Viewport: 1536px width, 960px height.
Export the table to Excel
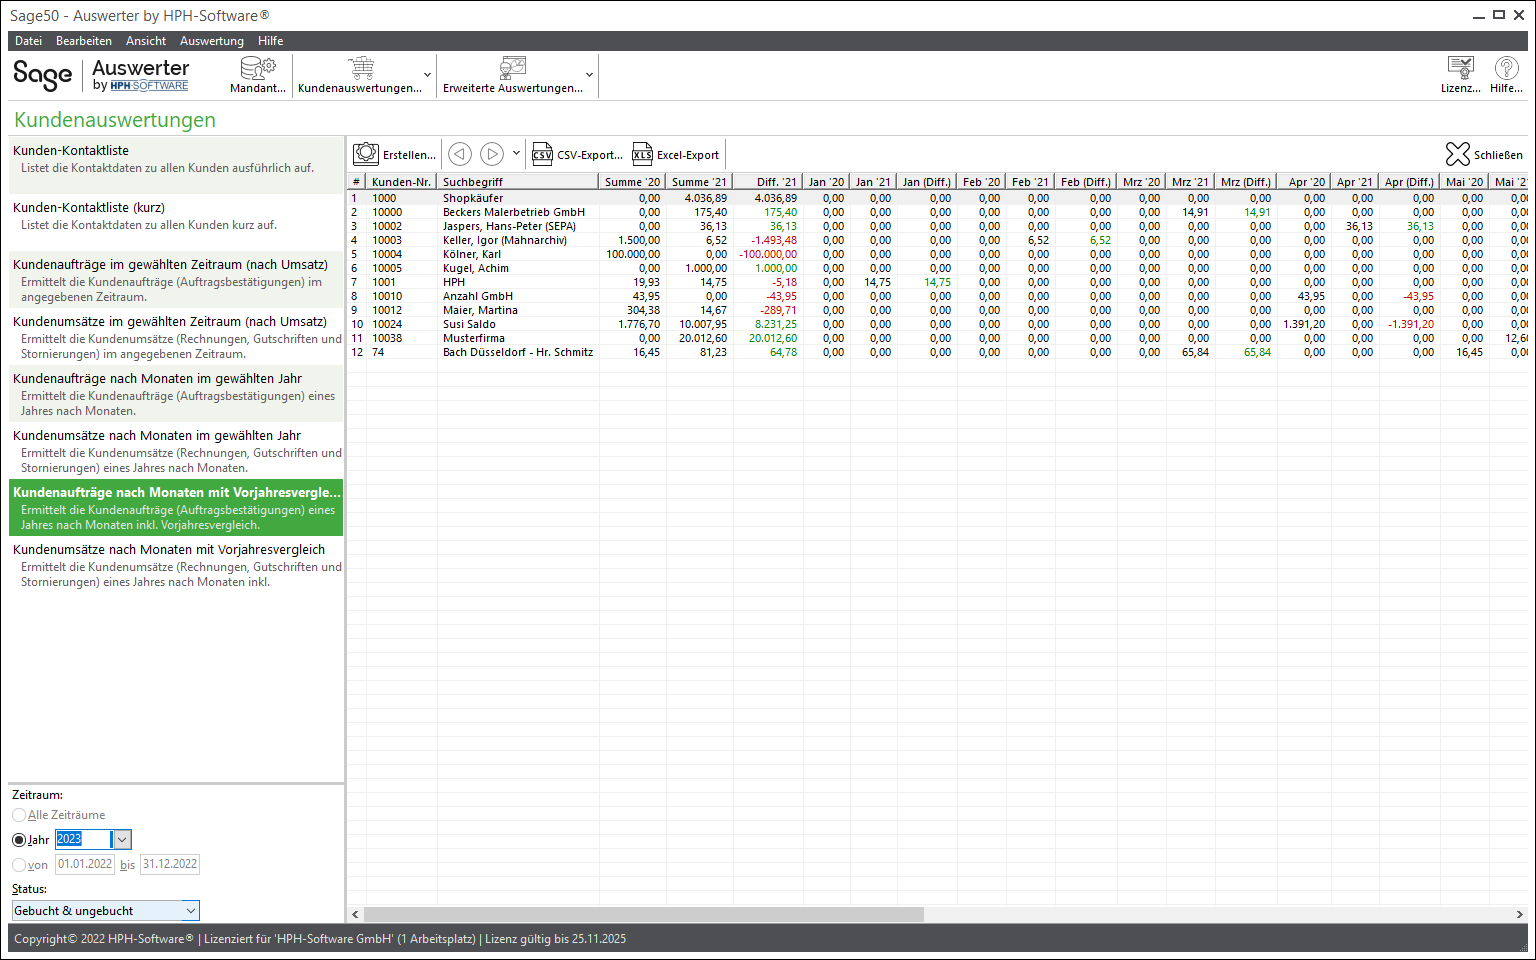[x=675, y=155]
